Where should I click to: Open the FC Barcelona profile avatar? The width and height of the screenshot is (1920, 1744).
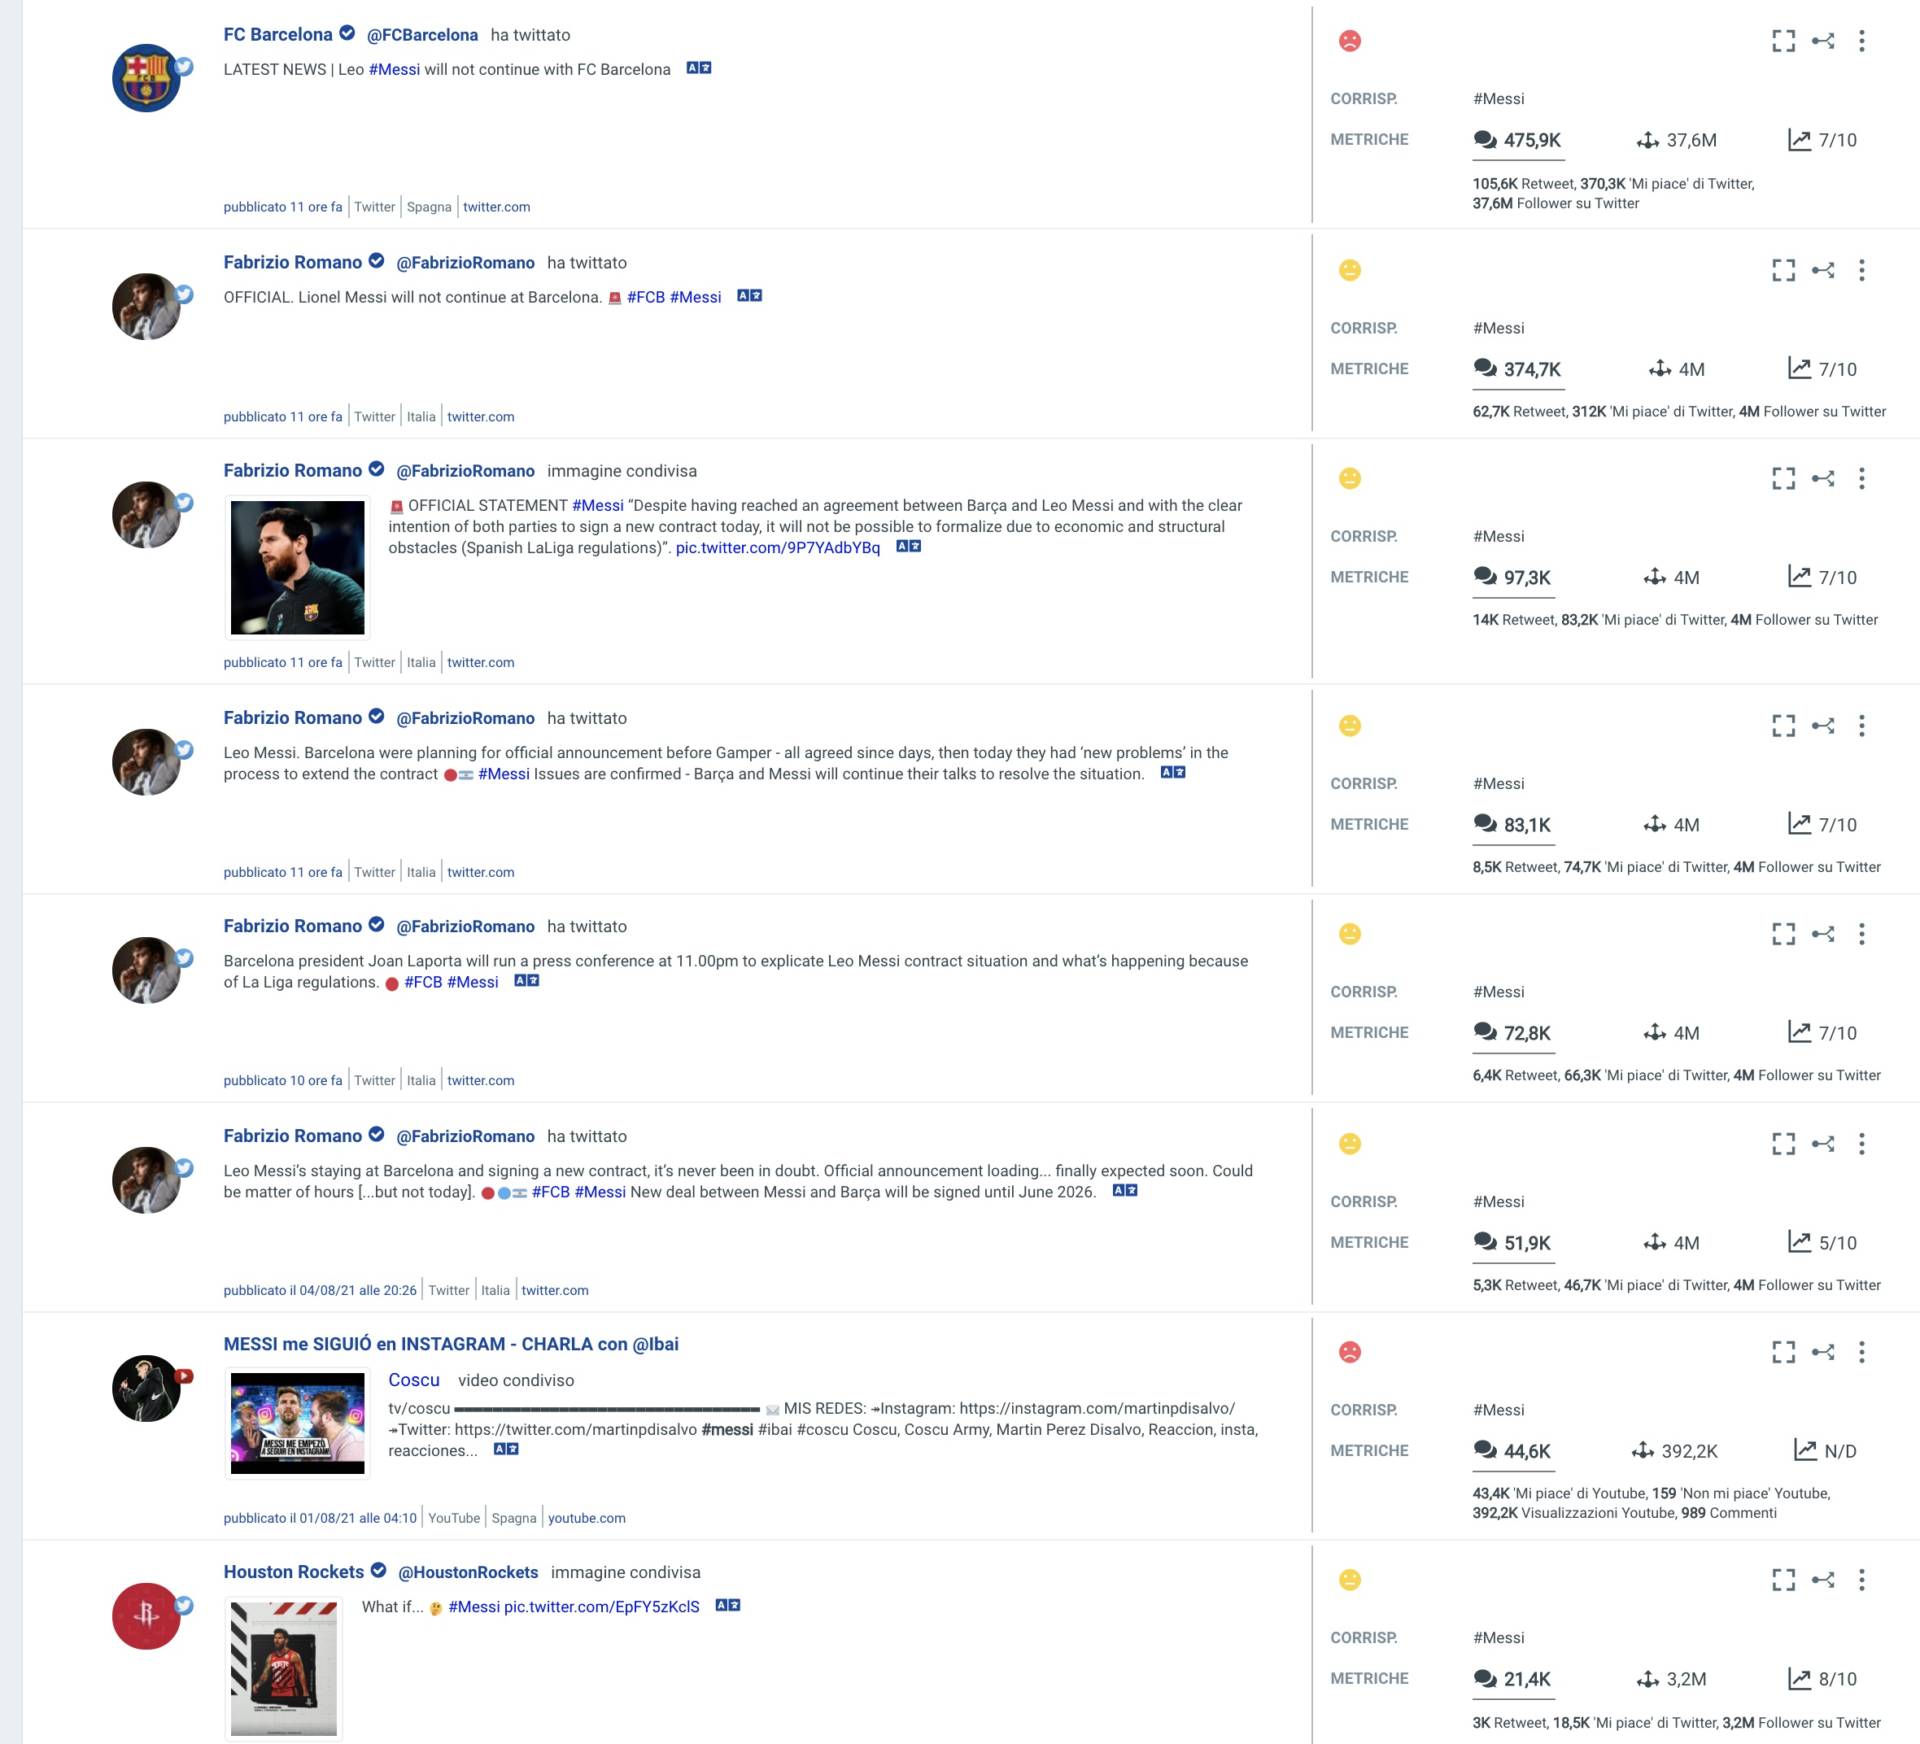pos(146,78)
